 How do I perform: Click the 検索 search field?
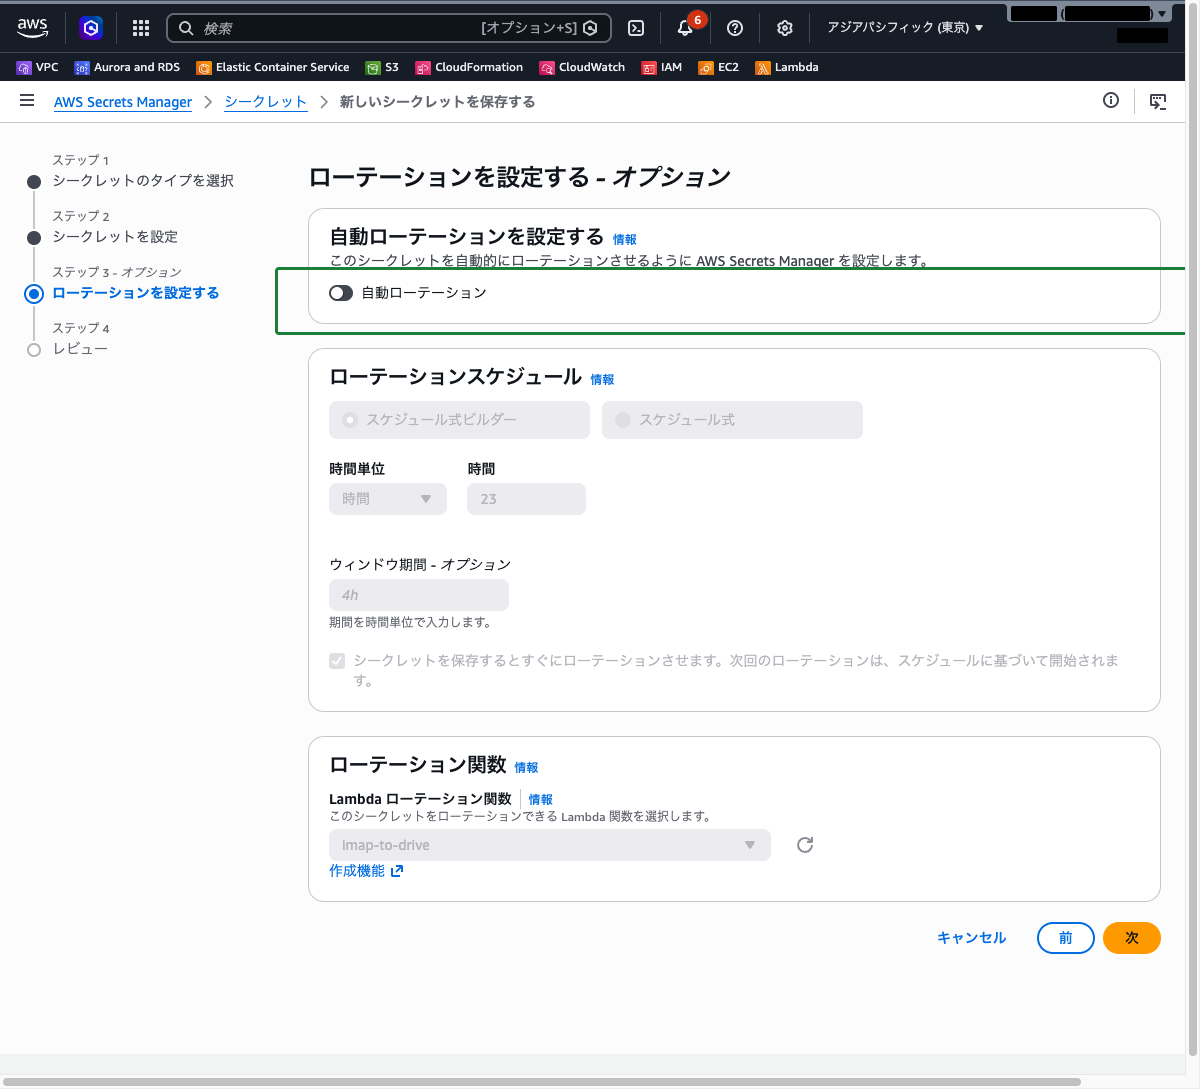click(389, 28)
